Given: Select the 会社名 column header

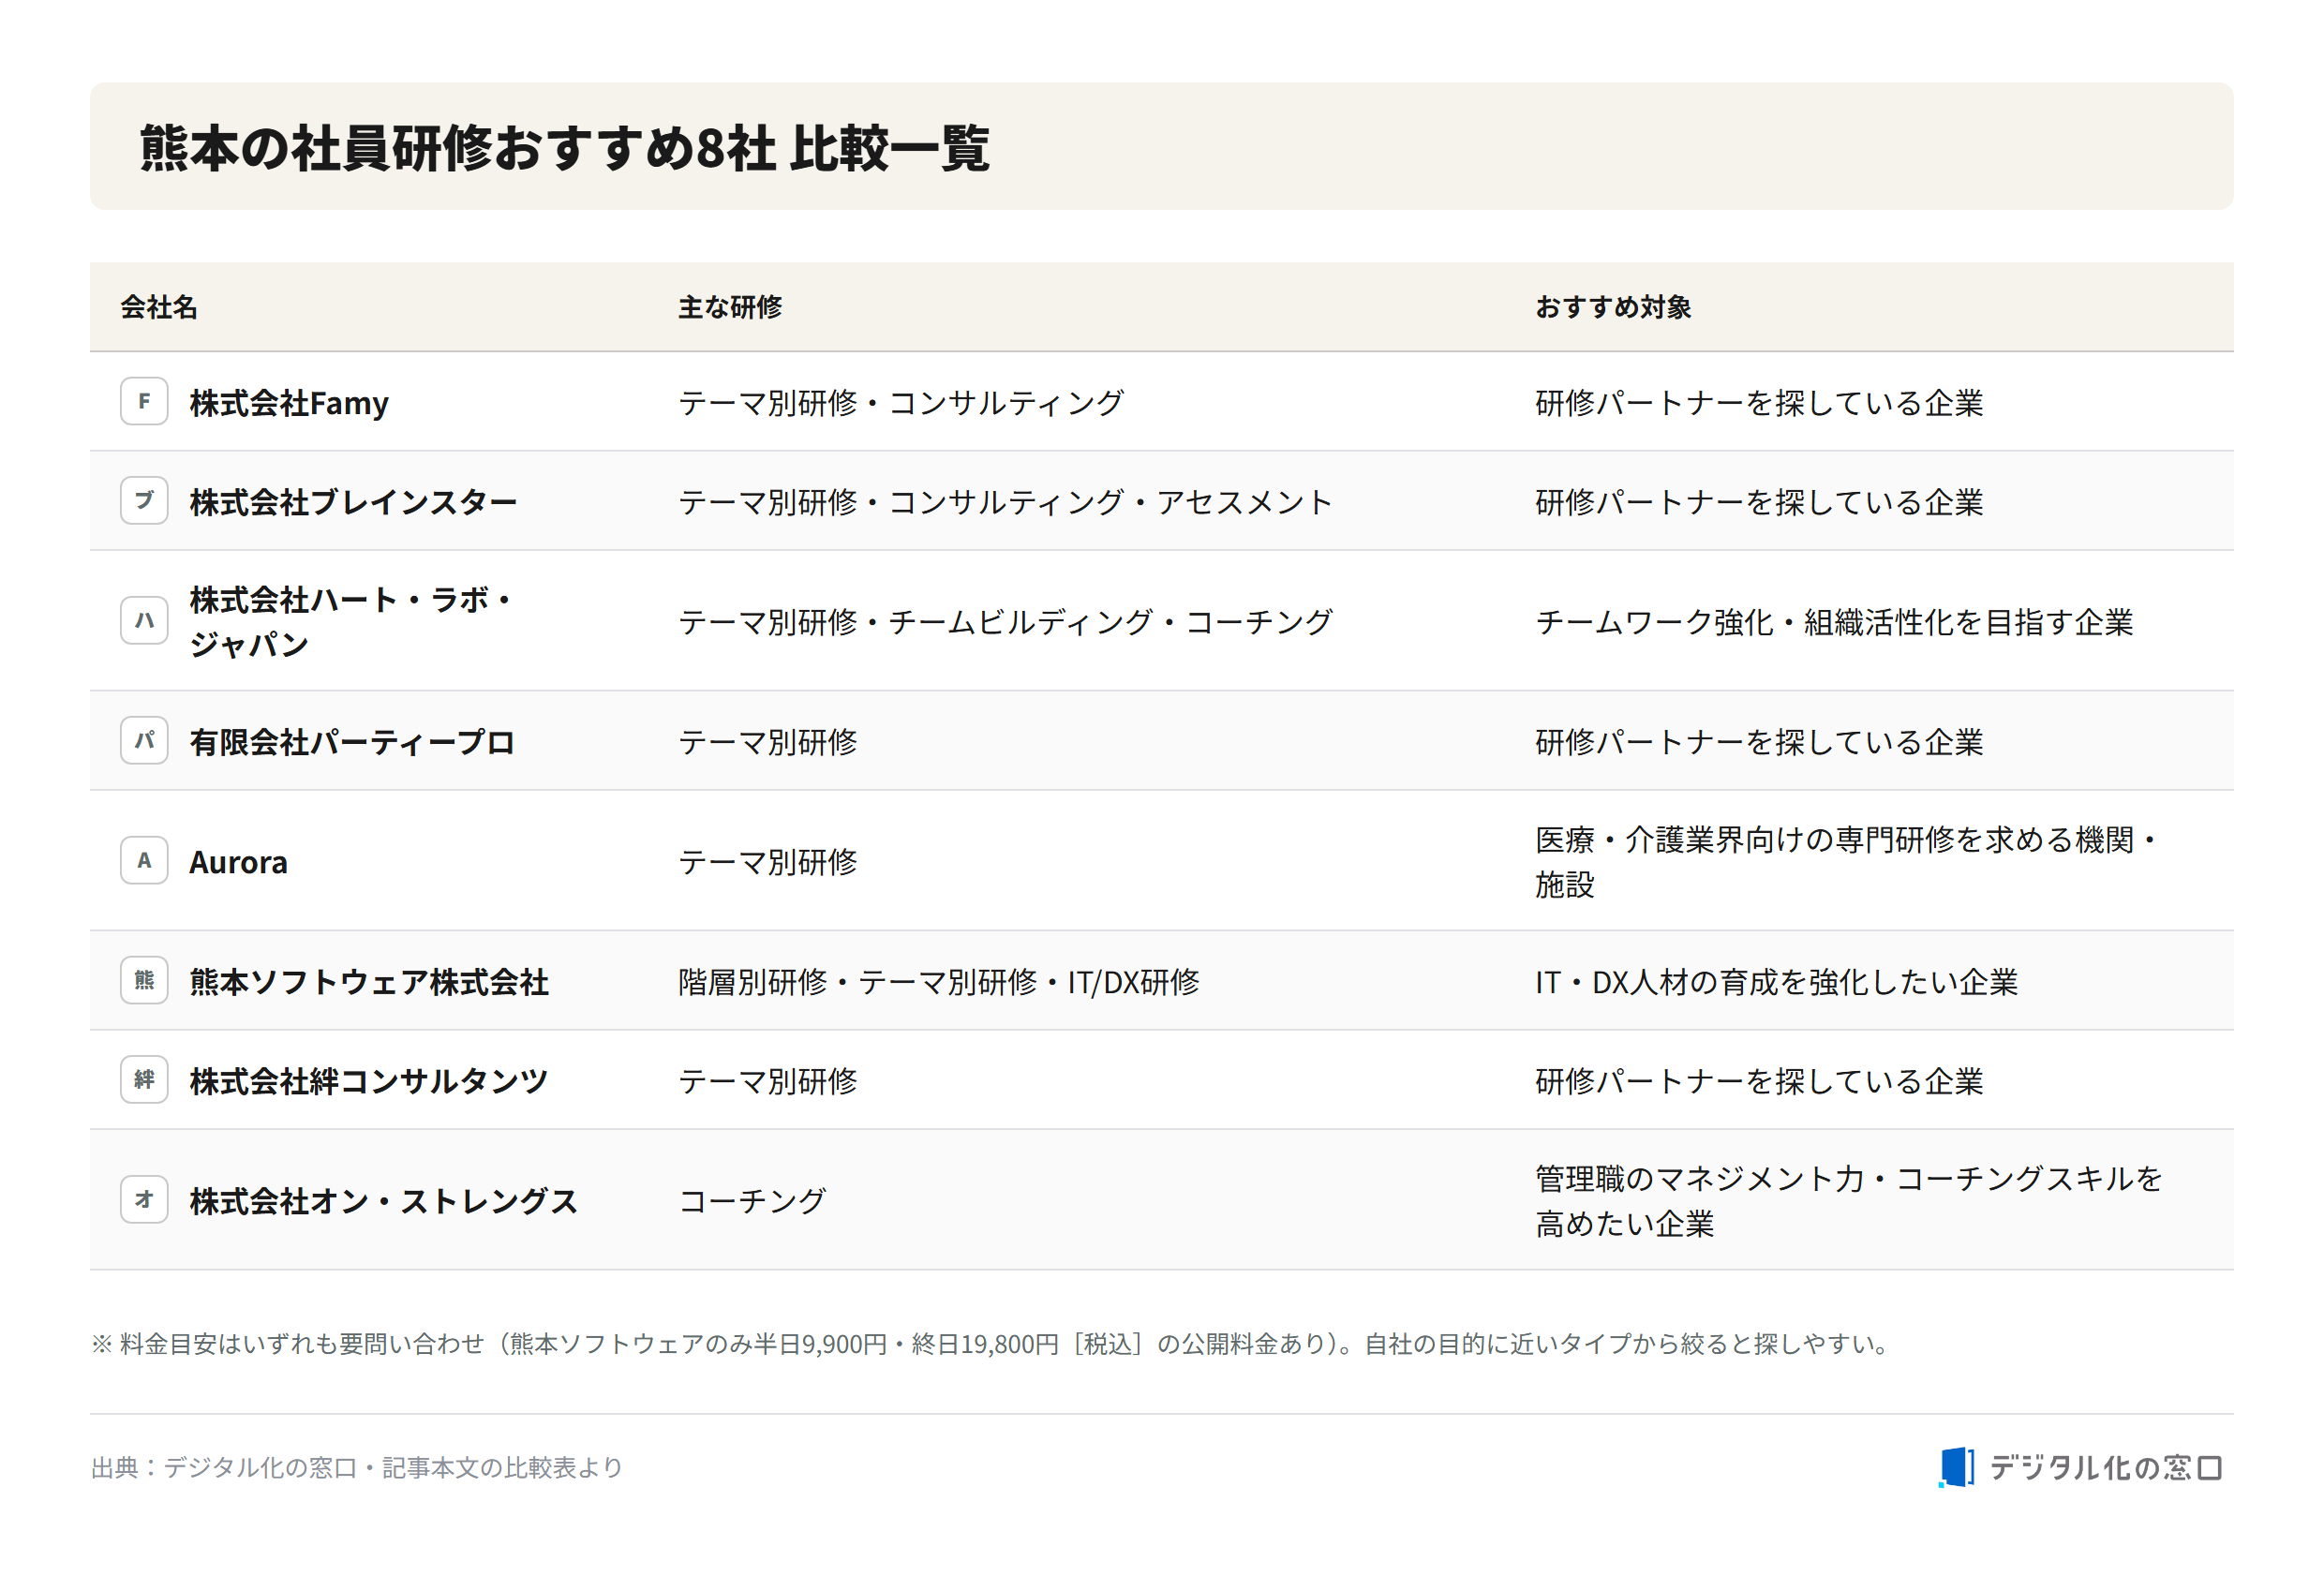Looking at the screenshot, I should coord(159,307).
